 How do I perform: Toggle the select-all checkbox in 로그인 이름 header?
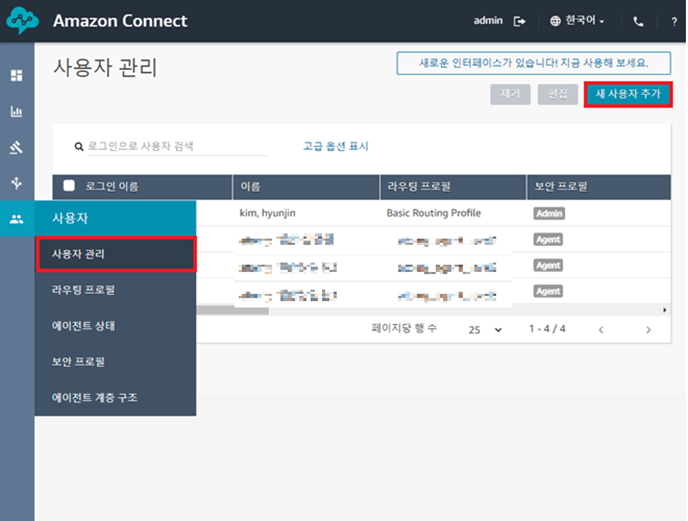click(69, 186)
